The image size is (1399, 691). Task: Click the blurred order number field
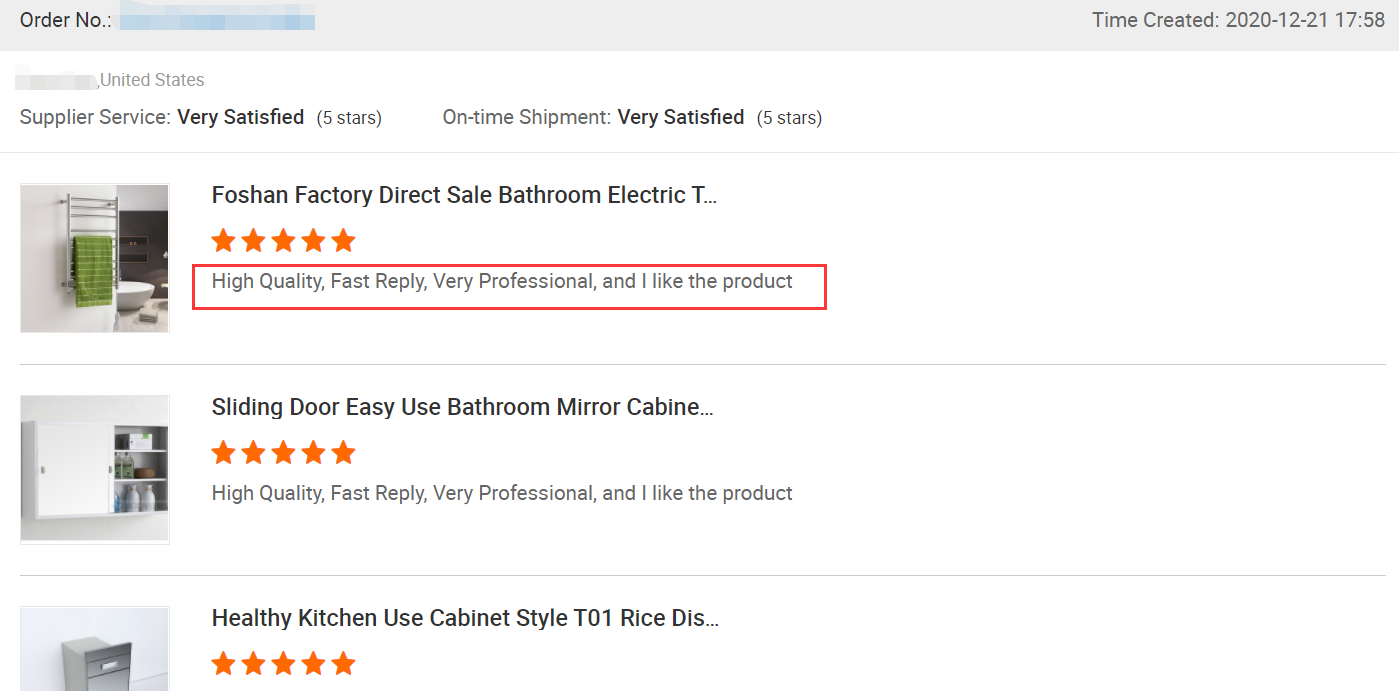pos(217,20)
